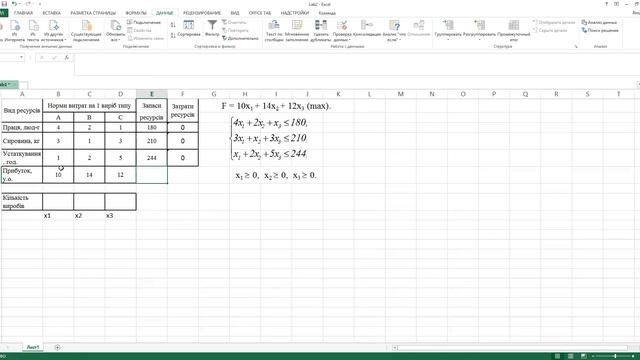Click the Подключения connections button
The image size is (640, 360).
tap(144, 22)
